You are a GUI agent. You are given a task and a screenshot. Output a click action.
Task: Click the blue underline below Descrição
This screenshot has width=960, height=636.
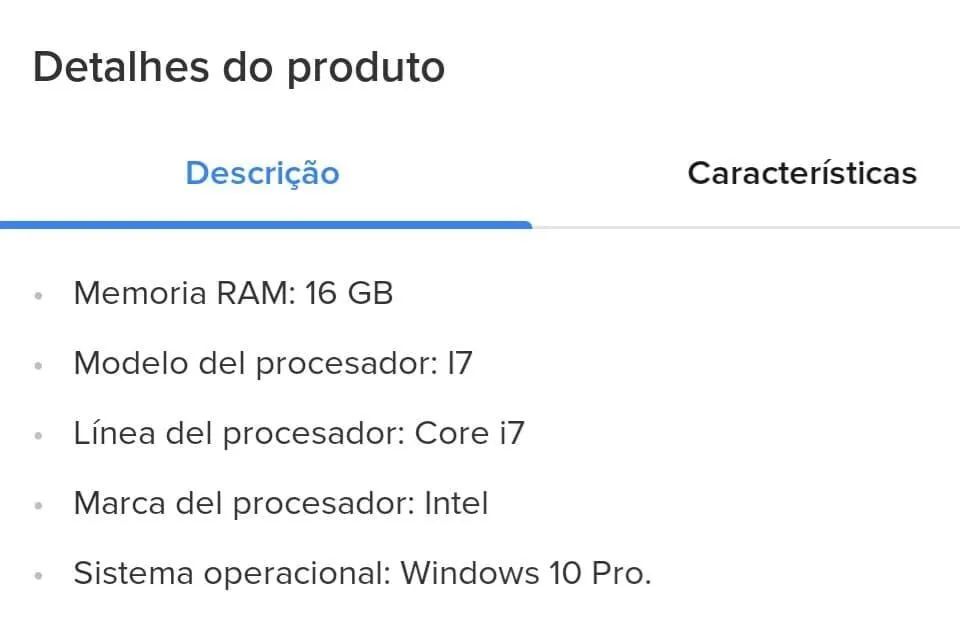click(x=265, y=222)
